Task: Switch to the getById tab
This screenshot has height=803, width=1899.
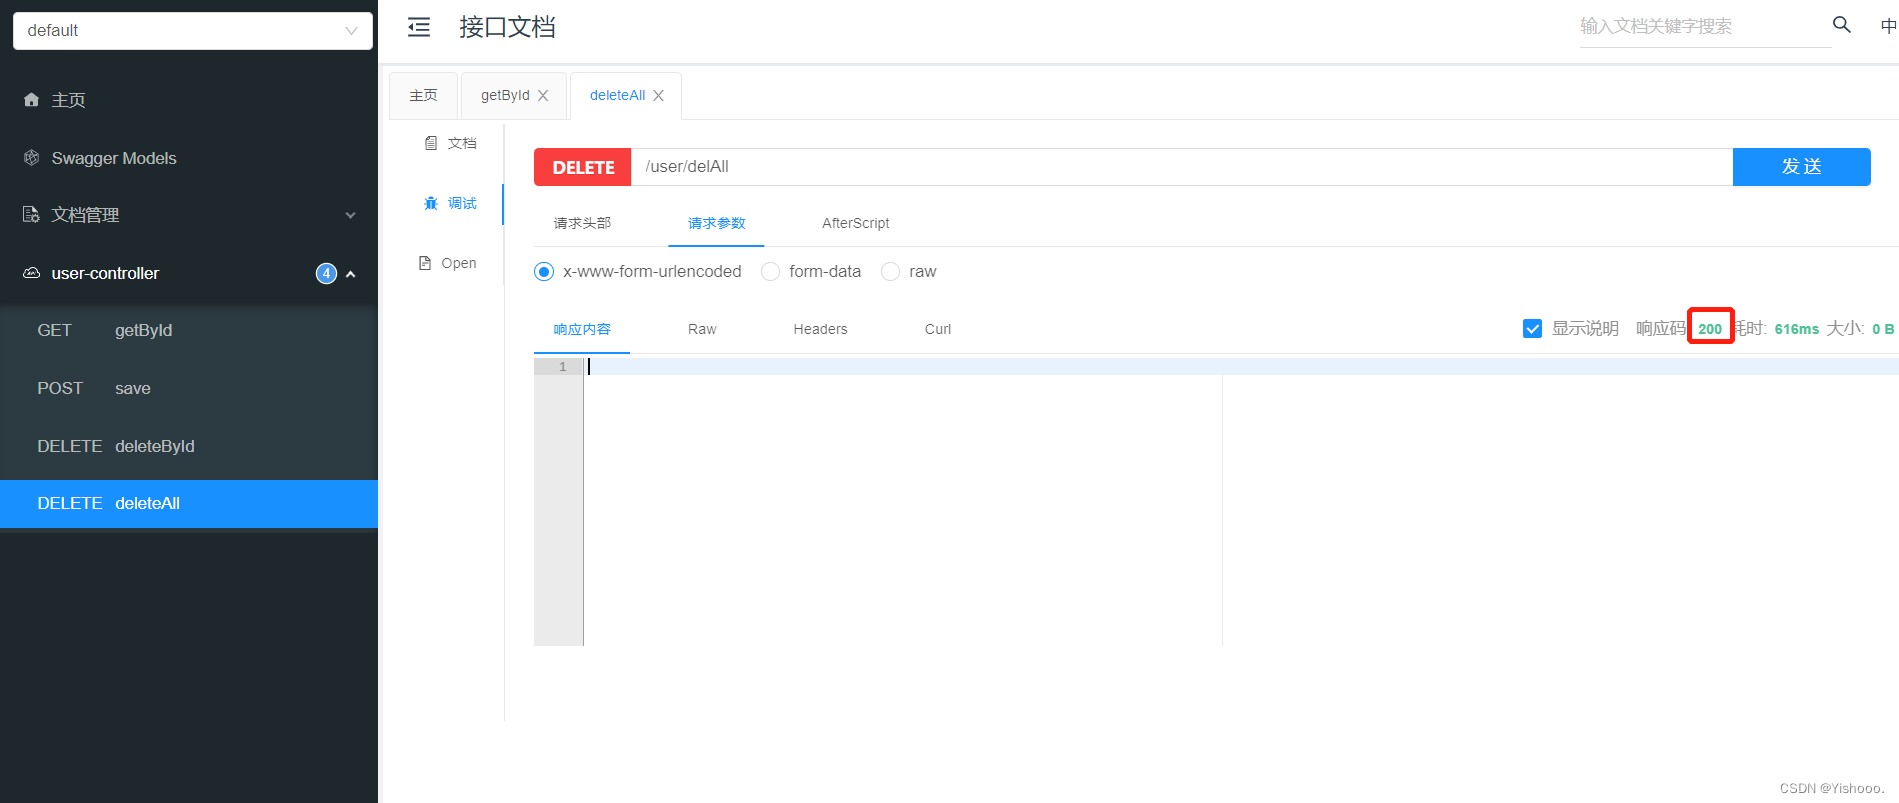Action: point(505,96)
